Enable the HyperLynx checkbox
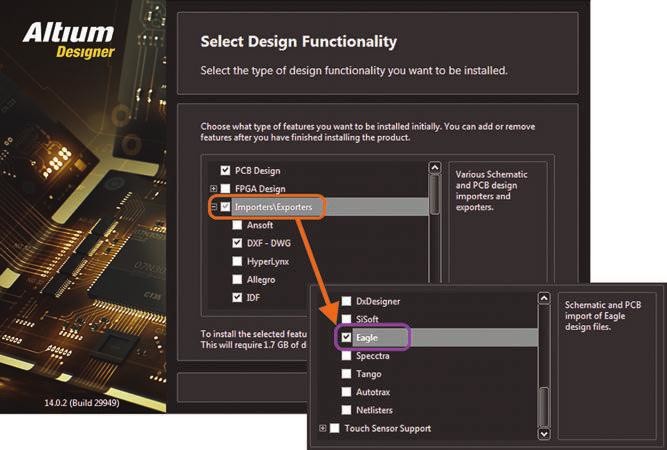This screenshot has width=667, height=450. 237,261
